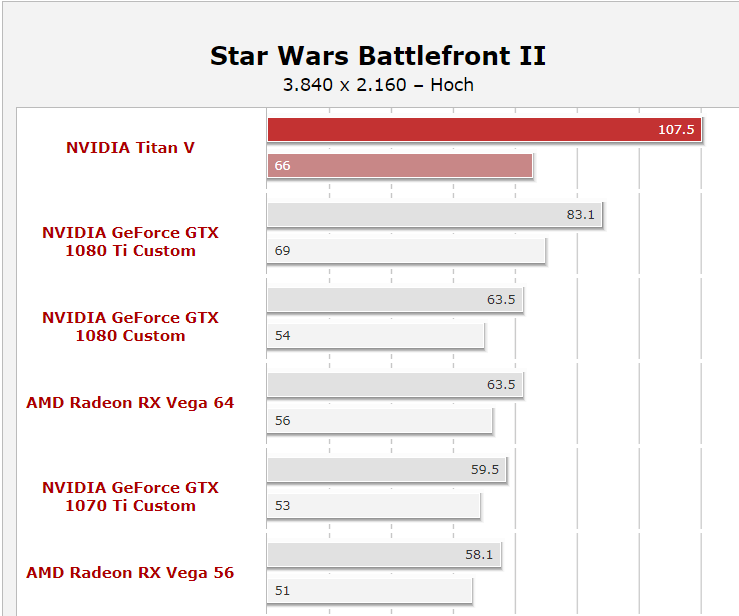
Task: Click the AMD Radeon RX Vega 64 label
Action: [130, 403]
